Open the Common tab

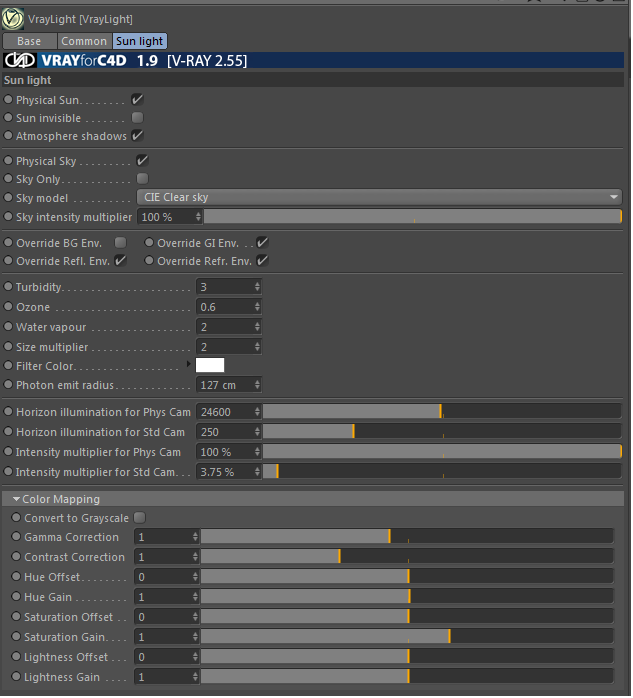coord(84,41)
